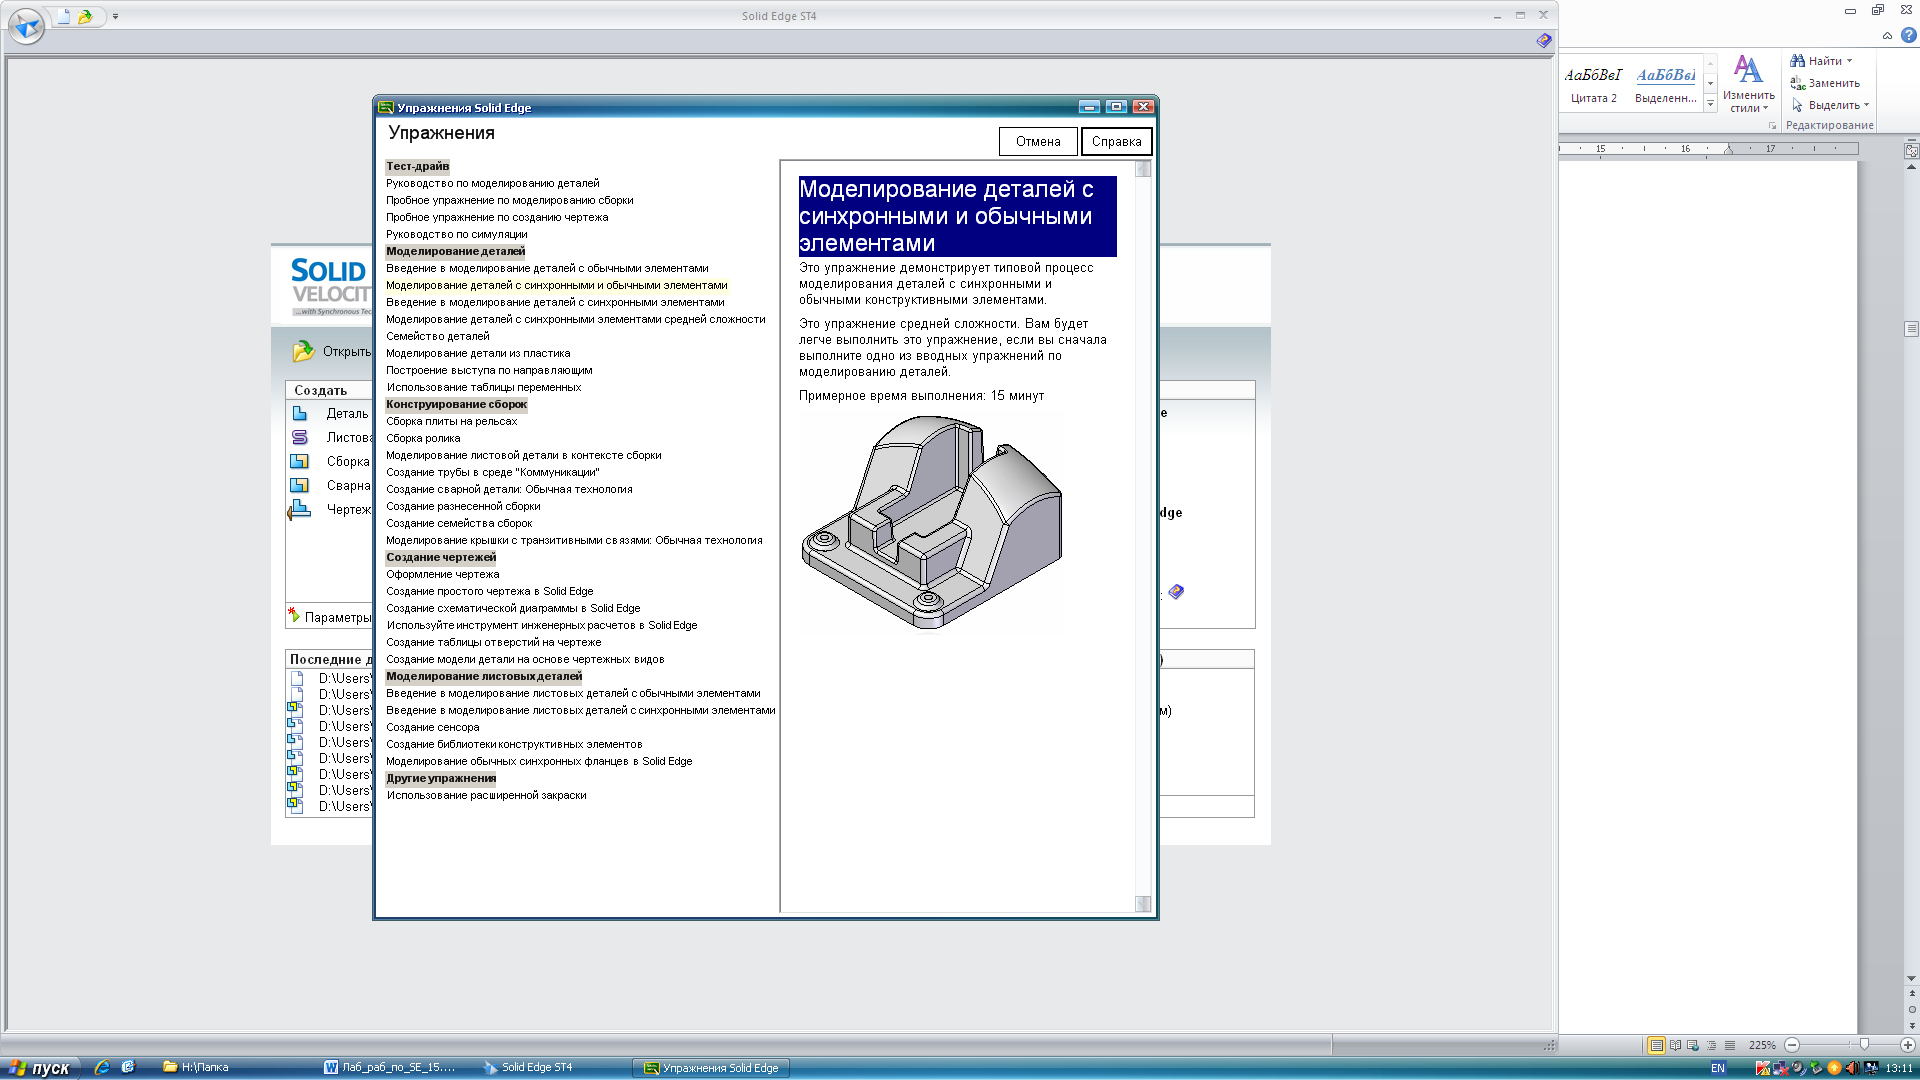Click scroll down arrow of description pane

[x=1143, y=904]
